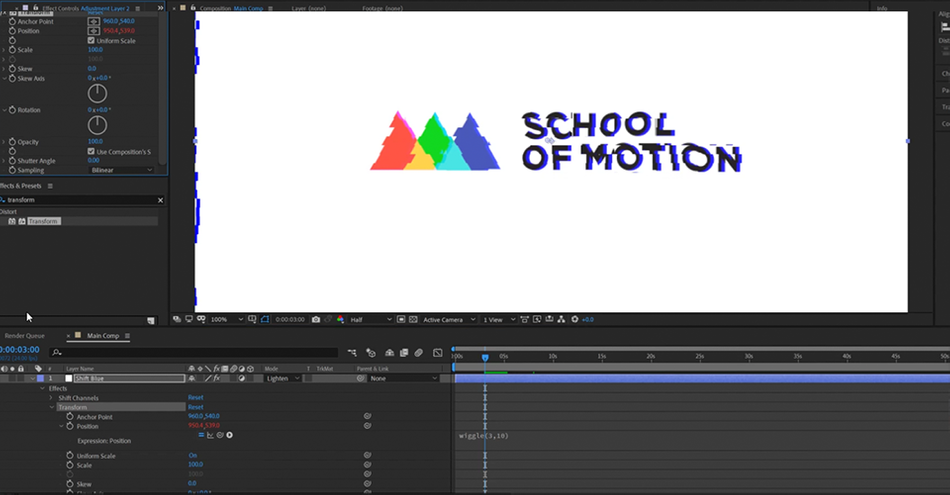Open 1 View layout dropdown
This screenshot has width=950, height=495.
tap(499, 319)
